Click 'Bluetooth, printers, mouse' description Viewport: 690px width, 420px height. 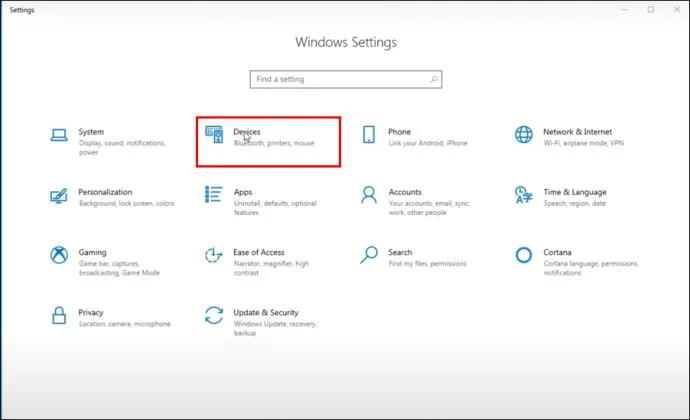pos(274,143)
